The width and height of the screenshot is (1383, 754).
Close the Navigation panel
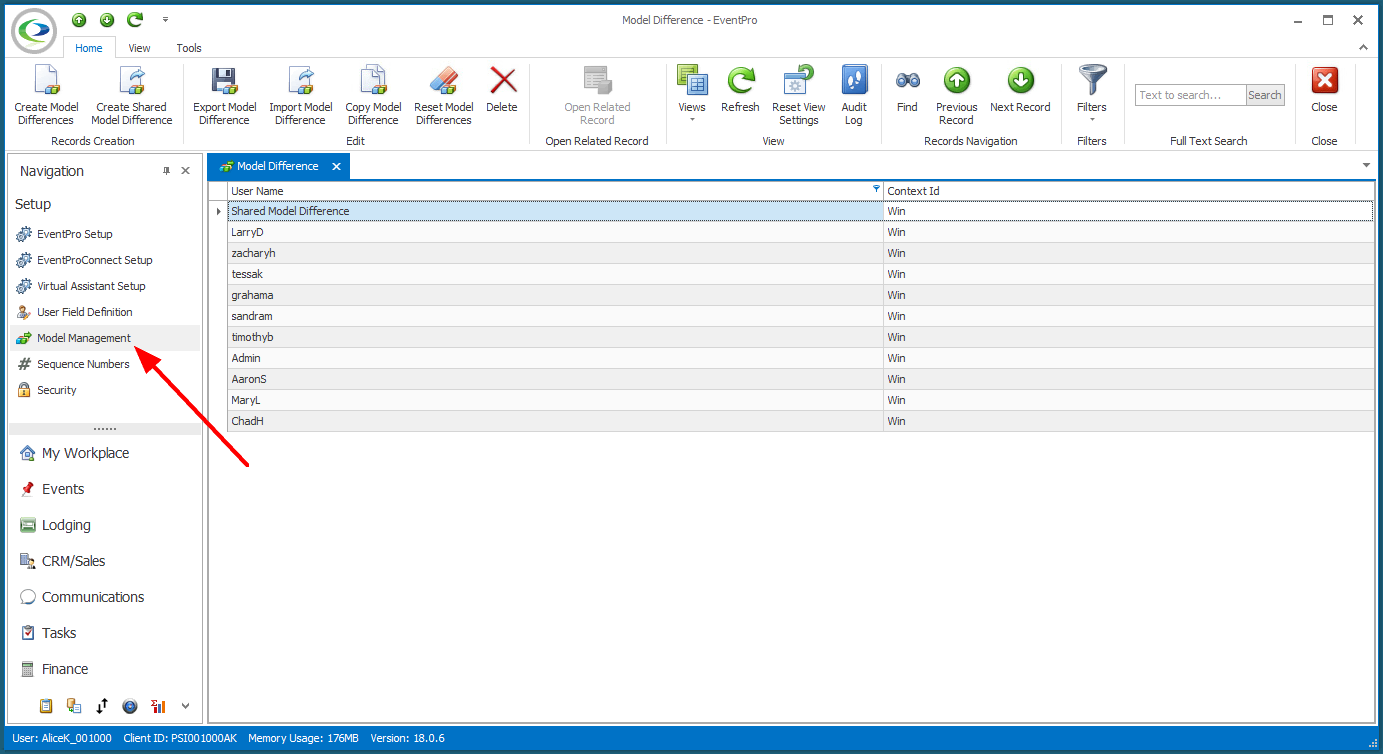(x=185, y=171)
